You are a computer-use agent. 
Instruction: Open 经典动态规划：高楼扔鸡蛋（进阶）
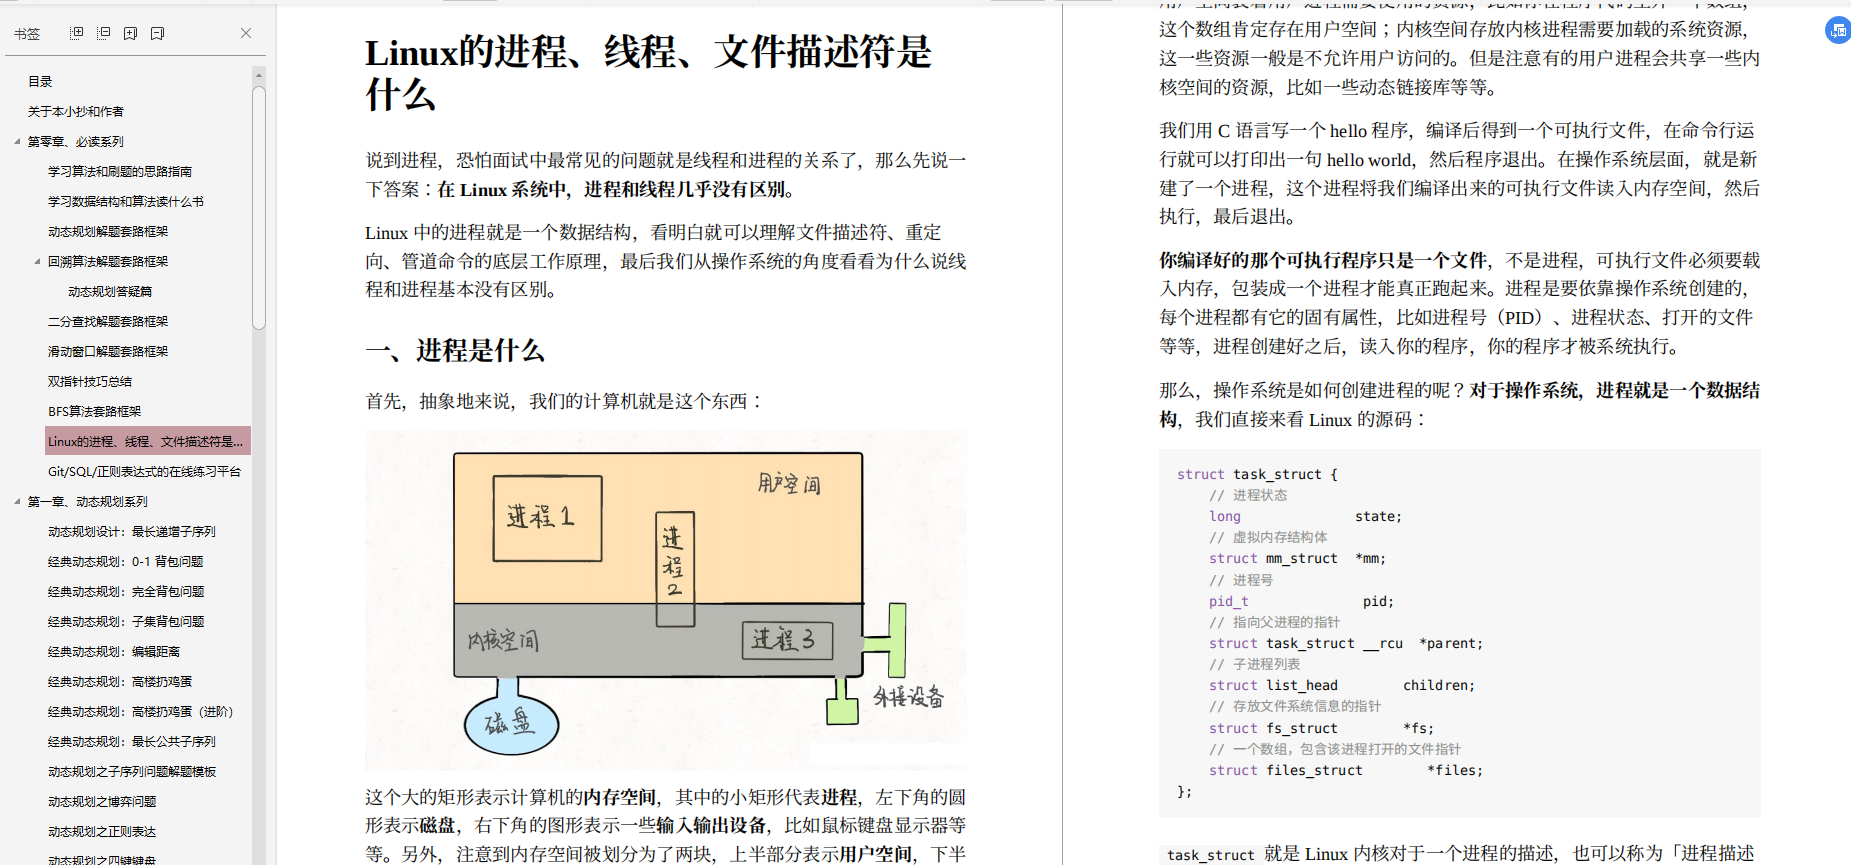coord(141,711)
